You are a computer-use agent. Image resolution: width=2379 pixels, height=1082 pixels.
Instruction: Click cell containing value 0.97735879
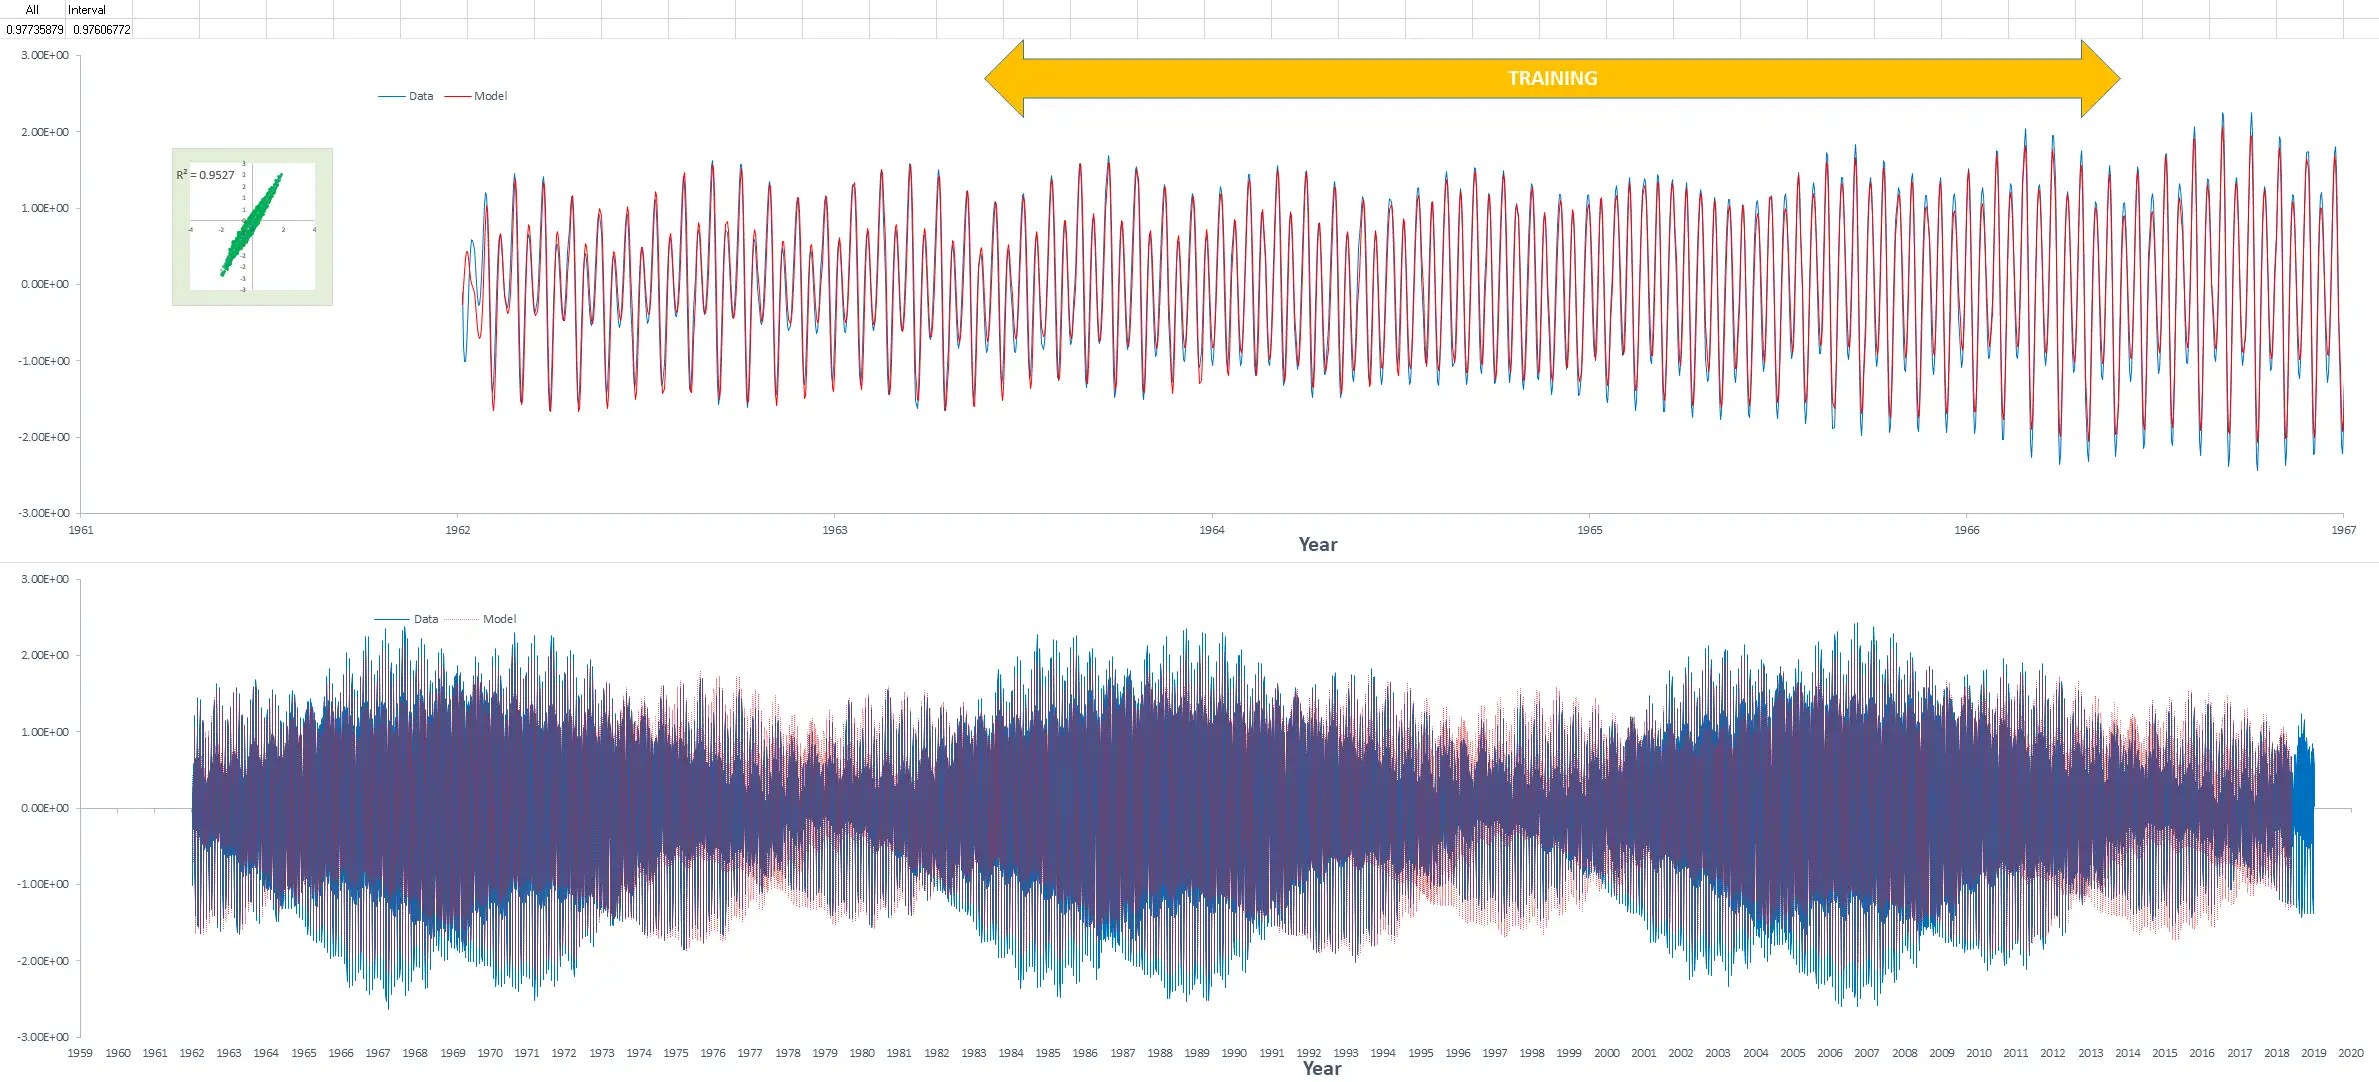coord(34,29)
